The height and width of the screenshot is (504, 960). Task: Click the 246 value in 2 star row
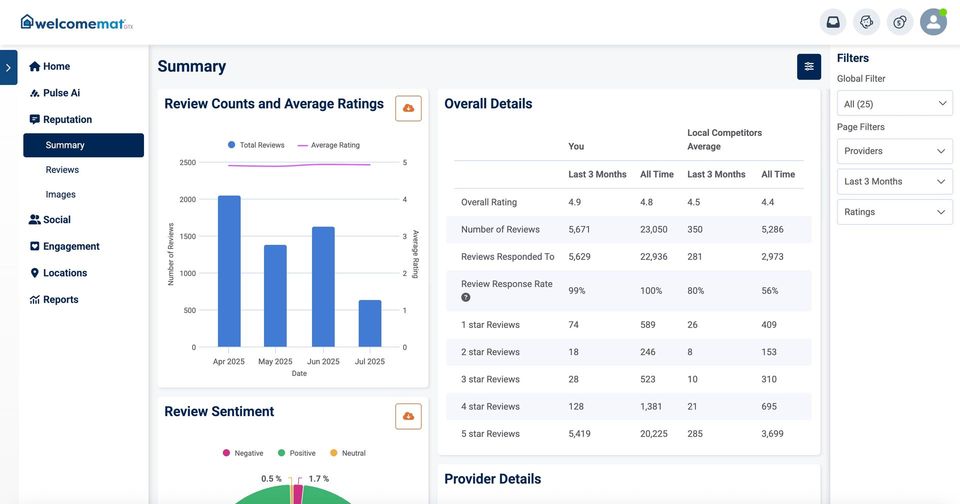click(x=648, y=352)
